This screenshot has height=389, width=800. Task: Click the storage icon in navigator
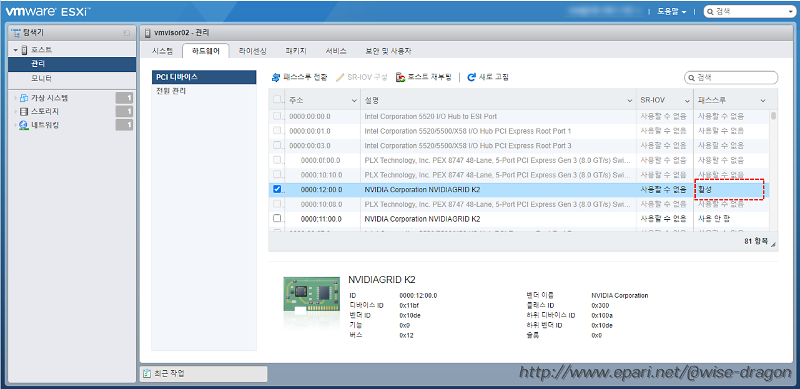23,111
